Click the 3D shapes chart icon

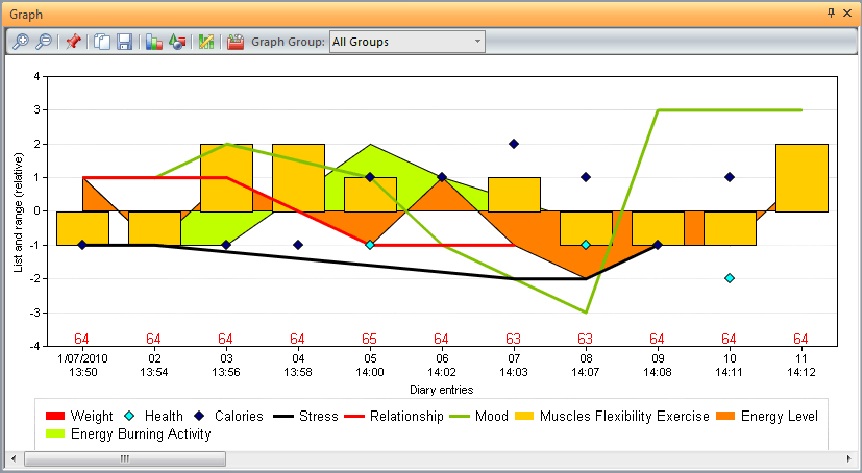(x=177, y=42)
